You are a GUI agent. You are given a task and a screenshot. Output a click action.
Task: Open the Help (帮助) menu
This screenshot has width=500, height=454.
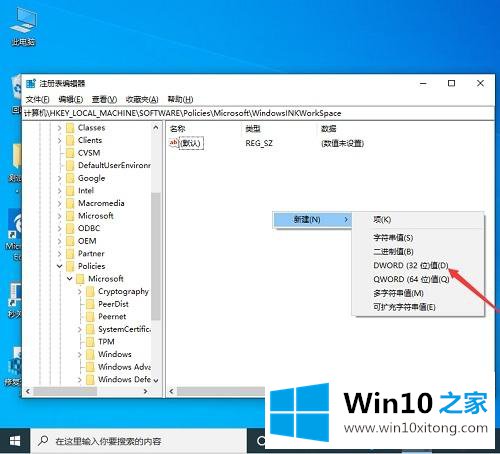point(180,99)
